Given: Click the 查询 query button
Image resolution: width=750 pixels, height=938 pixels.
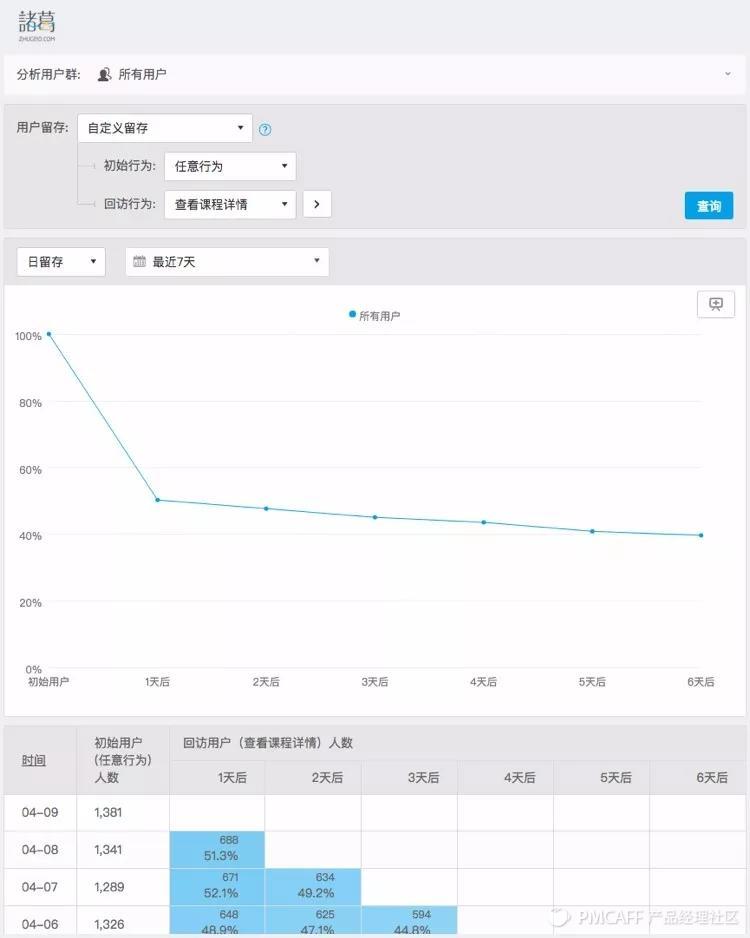Looking at the screenshot, I should (709, 206).
